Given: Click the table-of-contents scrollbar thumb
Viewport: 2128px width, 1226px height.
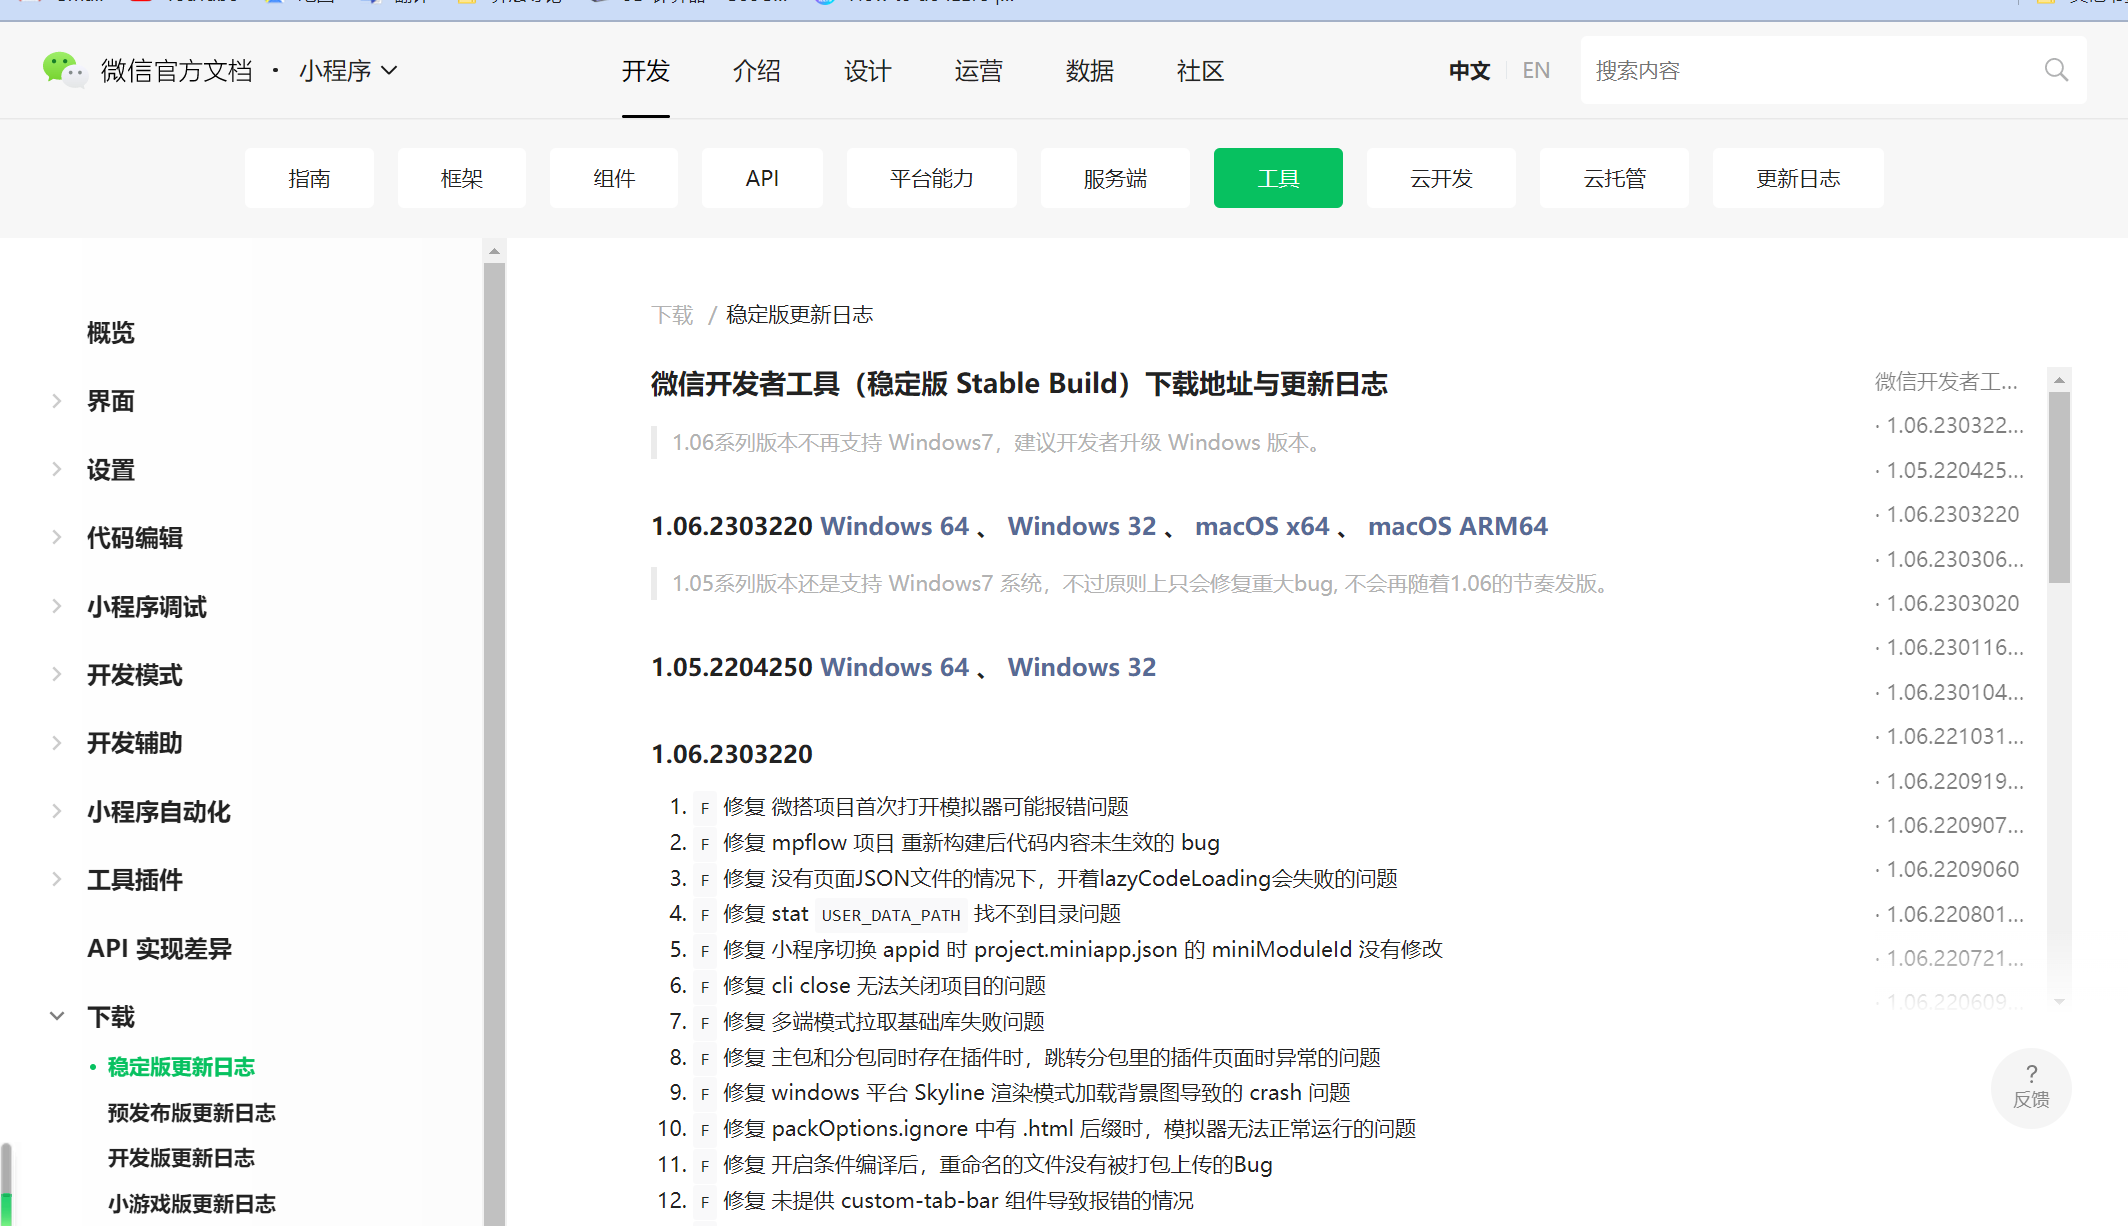Looking at the screenshot, I should click(2059, 486).
